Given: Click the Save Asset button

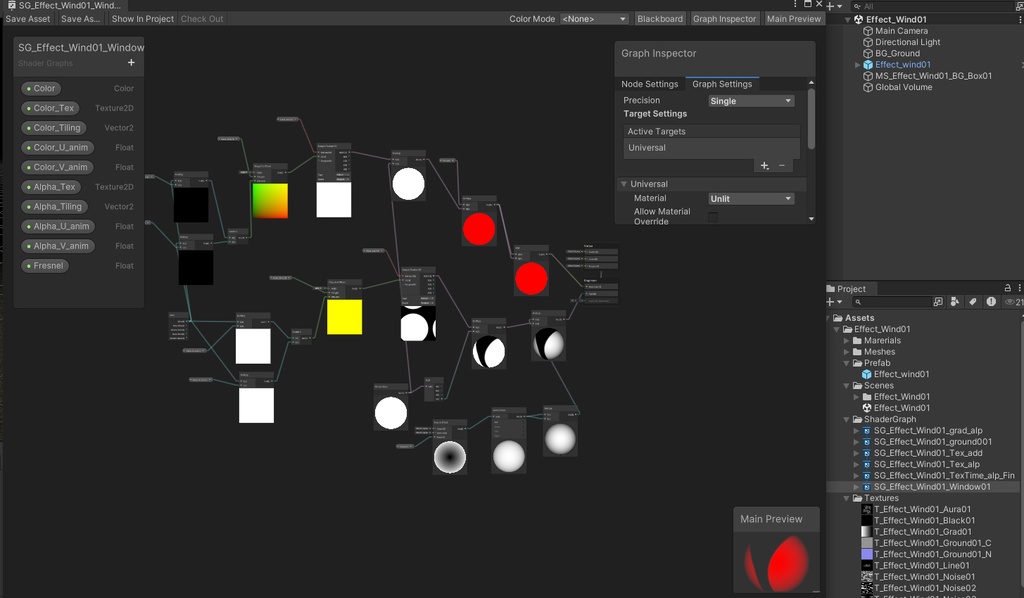Looking at the screenshot, I should (x=27, y=18).
